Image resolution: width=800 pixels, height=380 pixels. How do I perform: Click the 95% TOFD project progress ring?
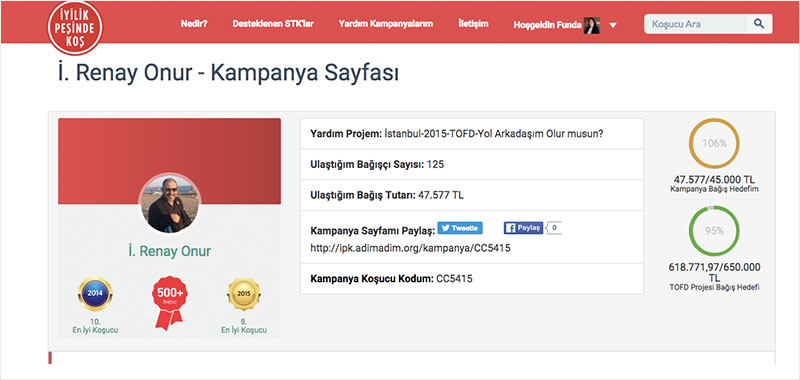714,231
